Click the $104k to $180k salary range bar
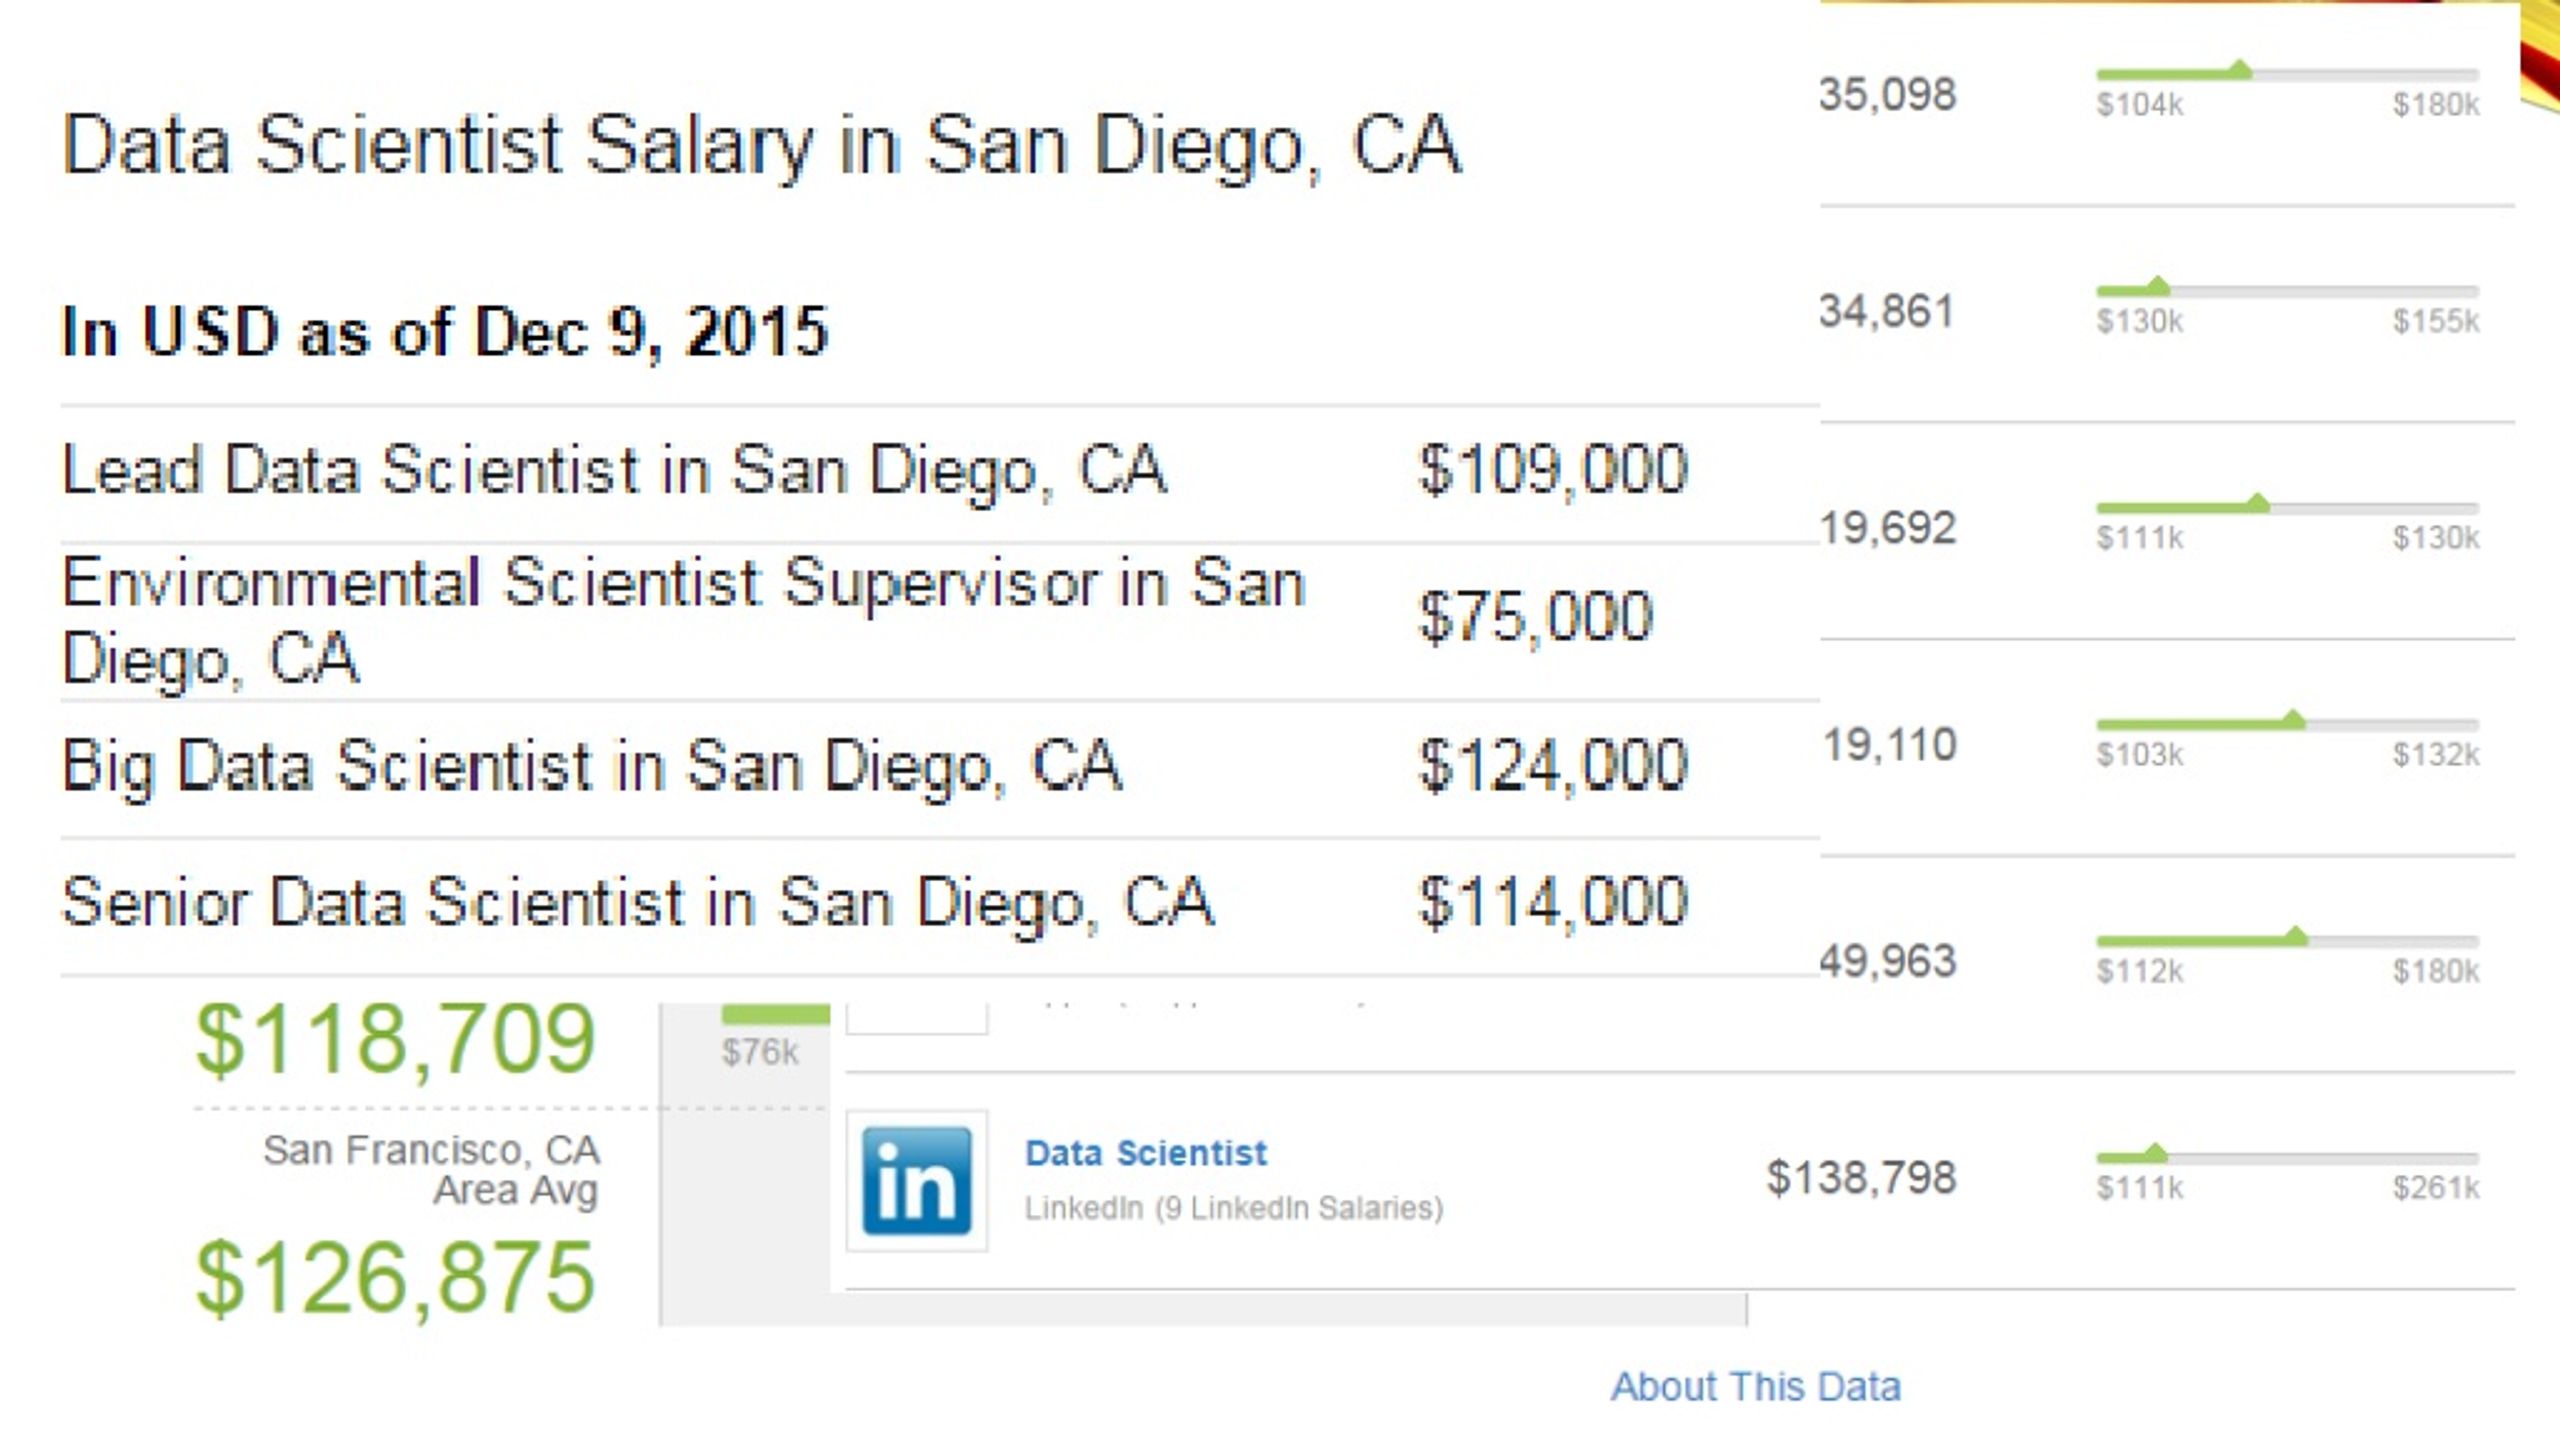This screenshot has width=2560, height=1440. coord(2287,72)
